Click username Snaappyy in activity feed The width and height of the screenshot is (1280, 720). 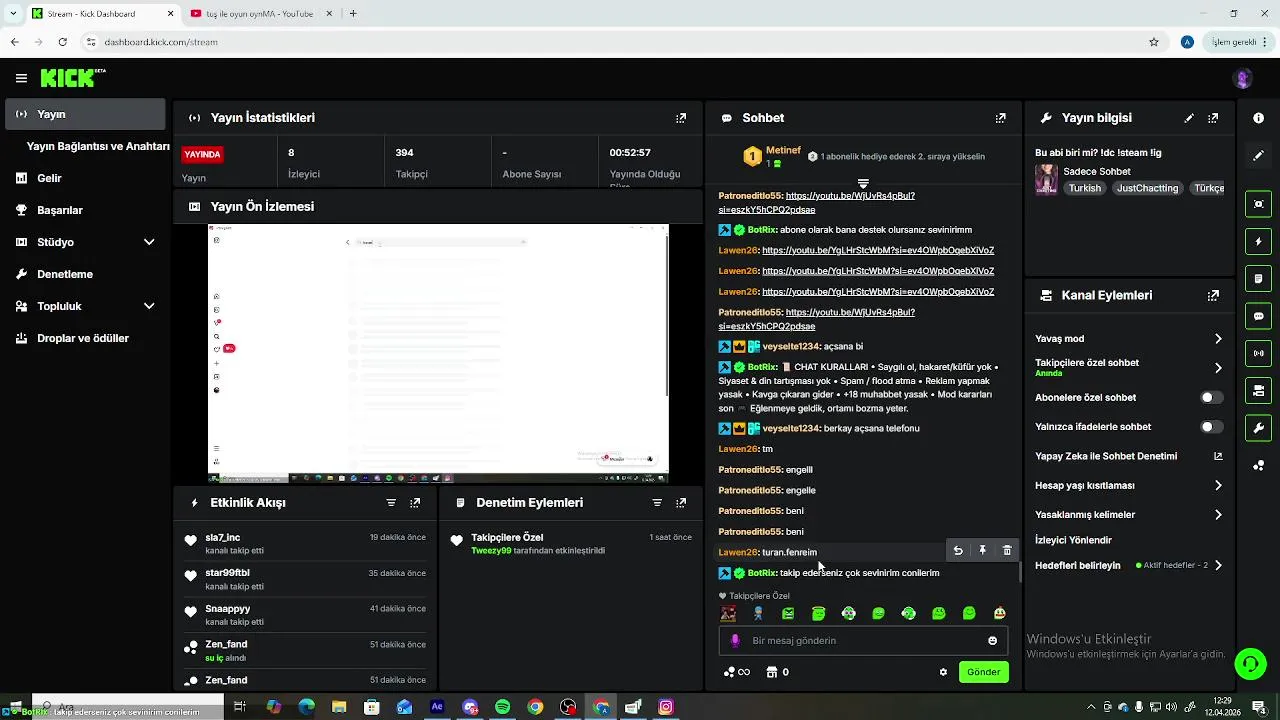tap(227, 609)
